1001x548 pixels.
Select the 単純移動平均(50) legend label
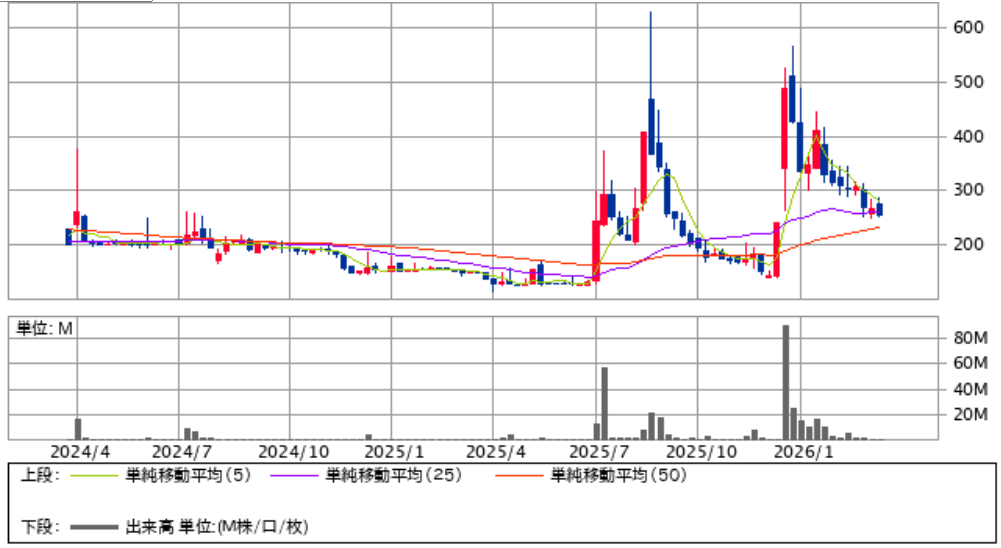[x=618, y=477]
